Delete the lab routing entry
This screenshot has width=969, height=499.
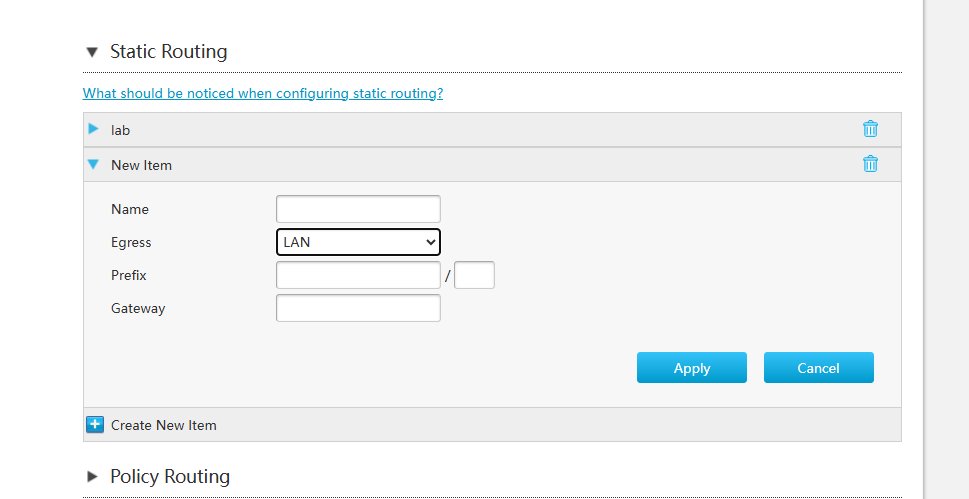pos(870,129)
